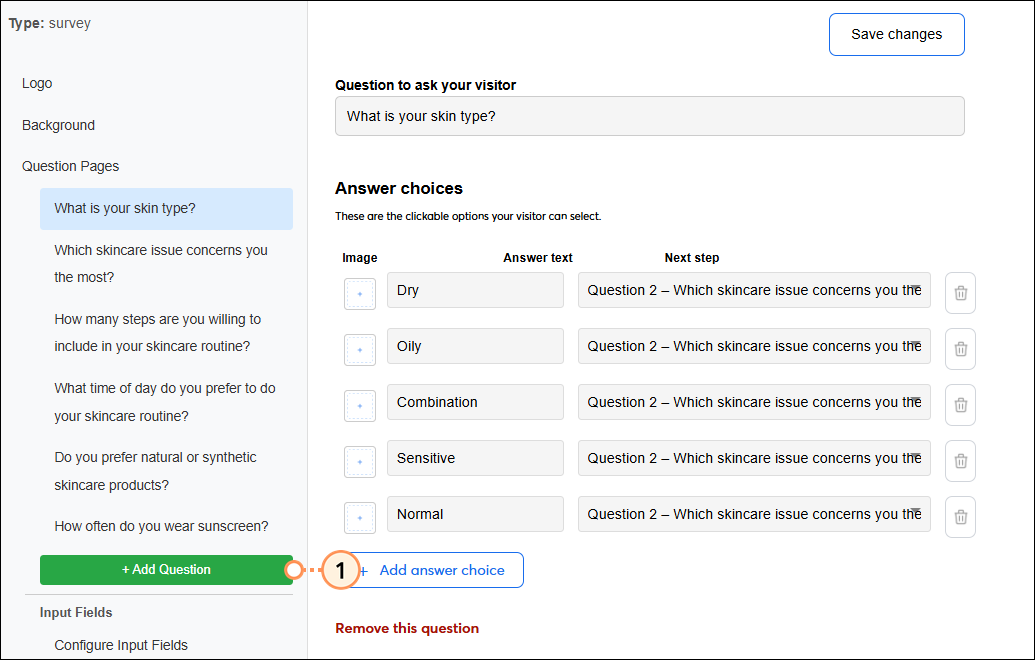
Task: Click the question text input field
Action: pyautogui.click(x=649, y=116)
